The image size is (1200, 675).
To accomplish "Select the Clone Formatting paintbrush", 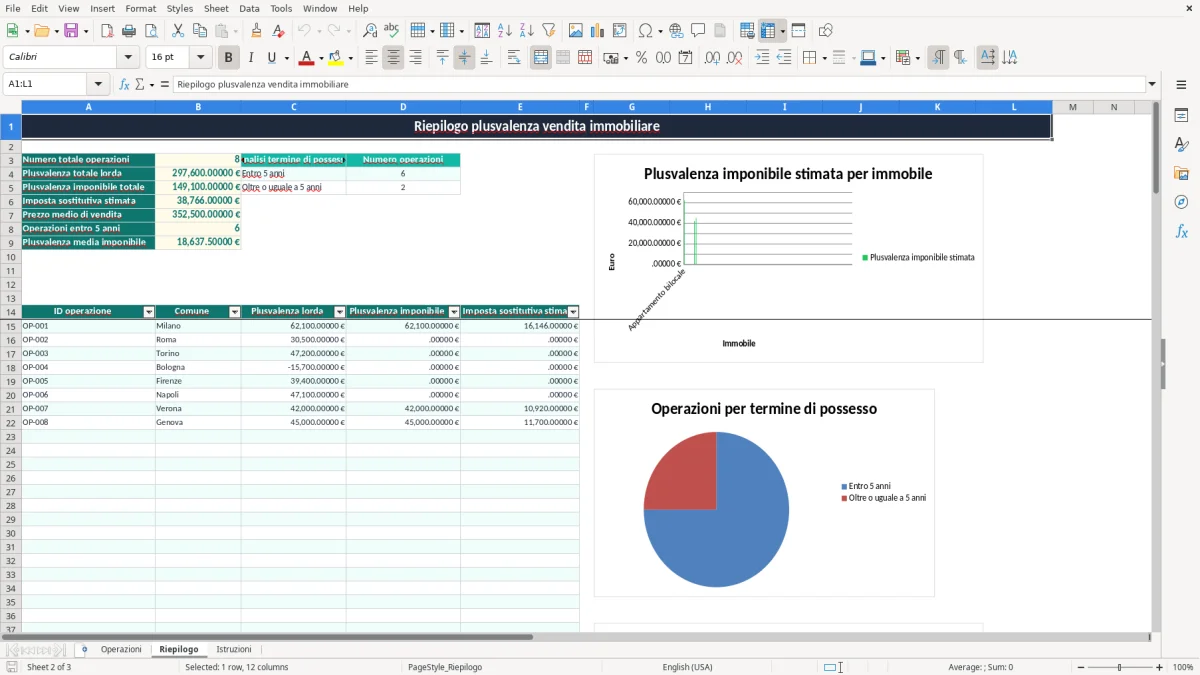I will coord(257,31).
